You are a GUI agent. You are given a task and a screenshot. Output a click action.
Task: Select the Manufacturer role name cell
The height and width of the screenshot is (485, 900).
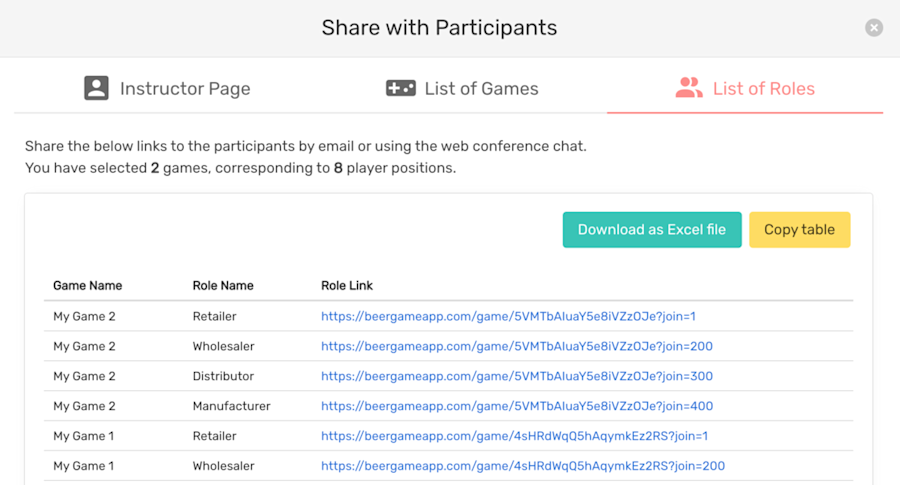(231, 406)
